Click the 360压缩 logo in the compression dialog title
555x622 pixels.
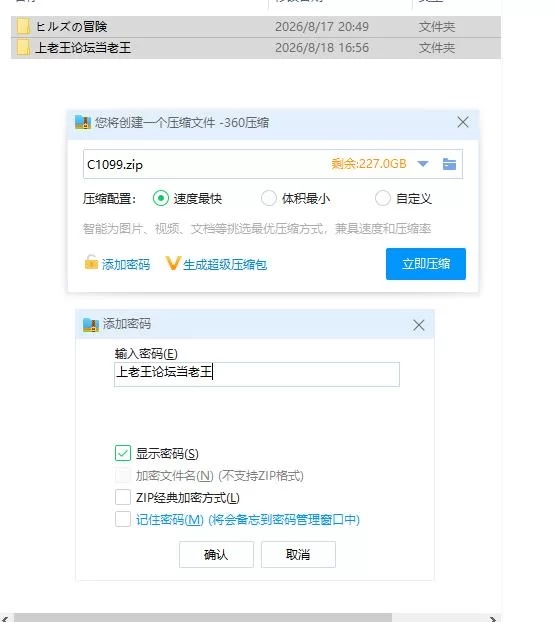click(83, 122)
